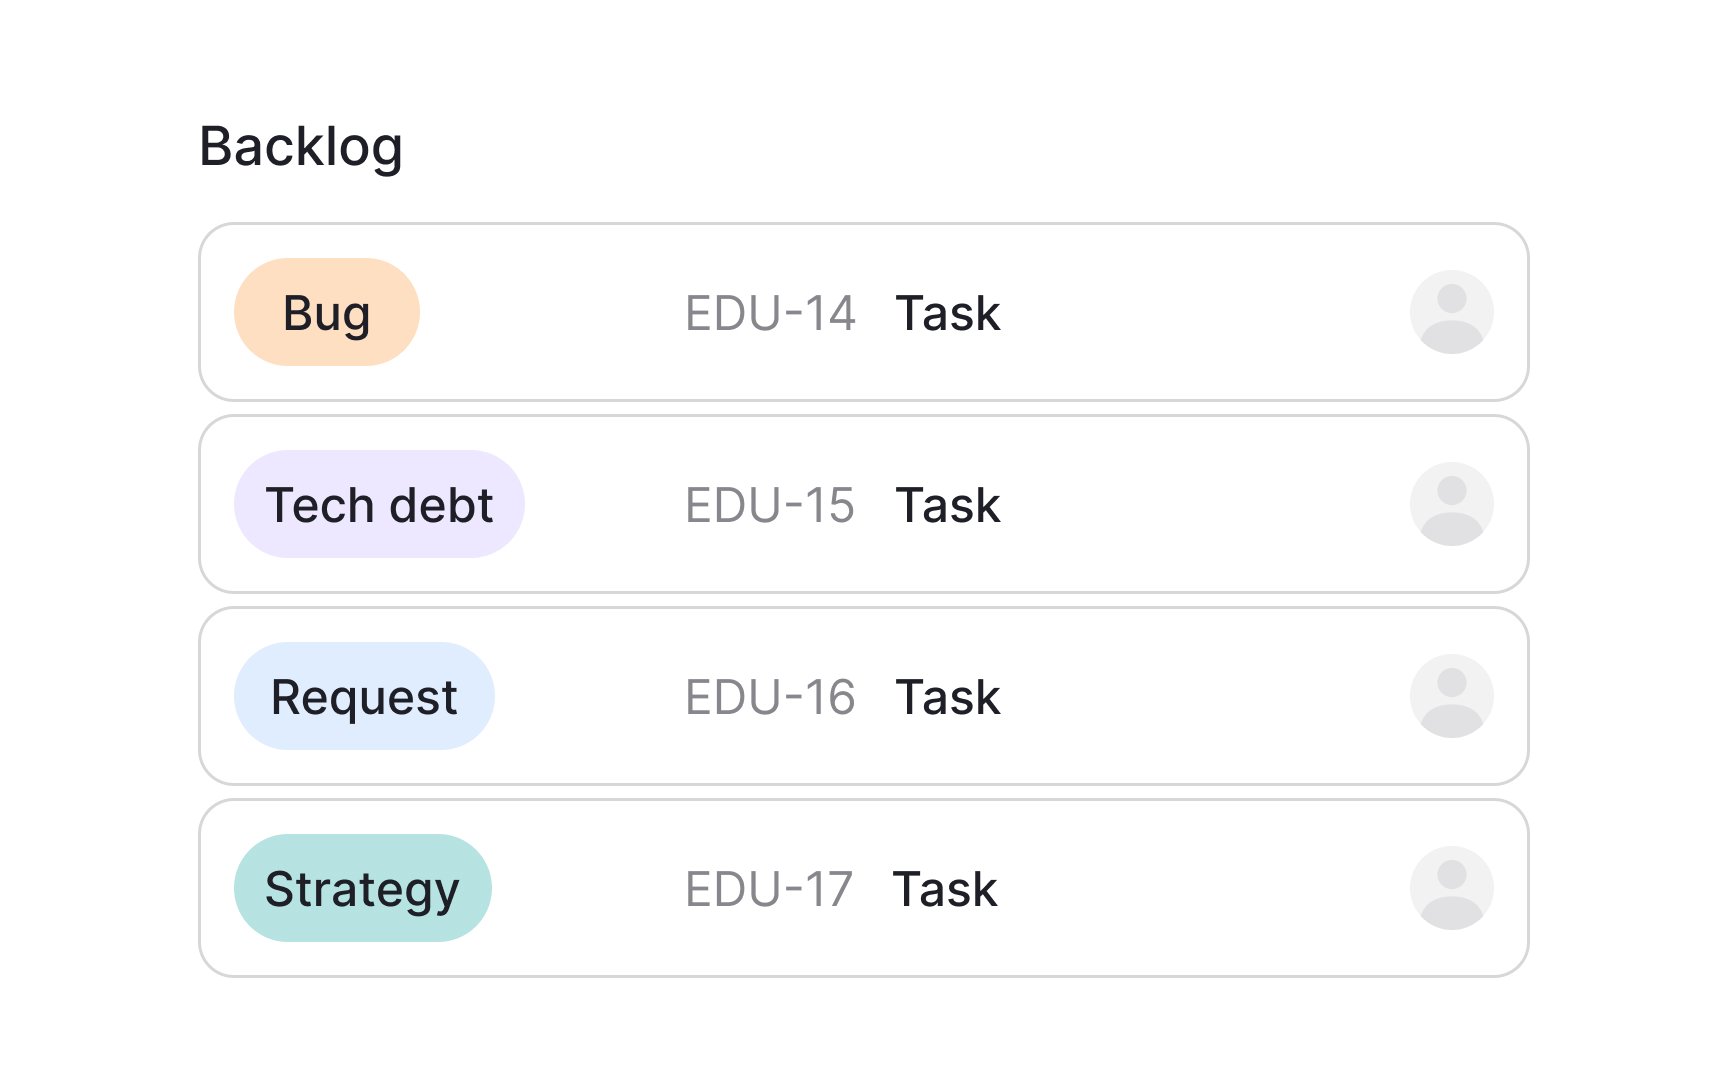
Task: Open the assignee avatar on EDU-15
Action: (x=1451, y=504)
